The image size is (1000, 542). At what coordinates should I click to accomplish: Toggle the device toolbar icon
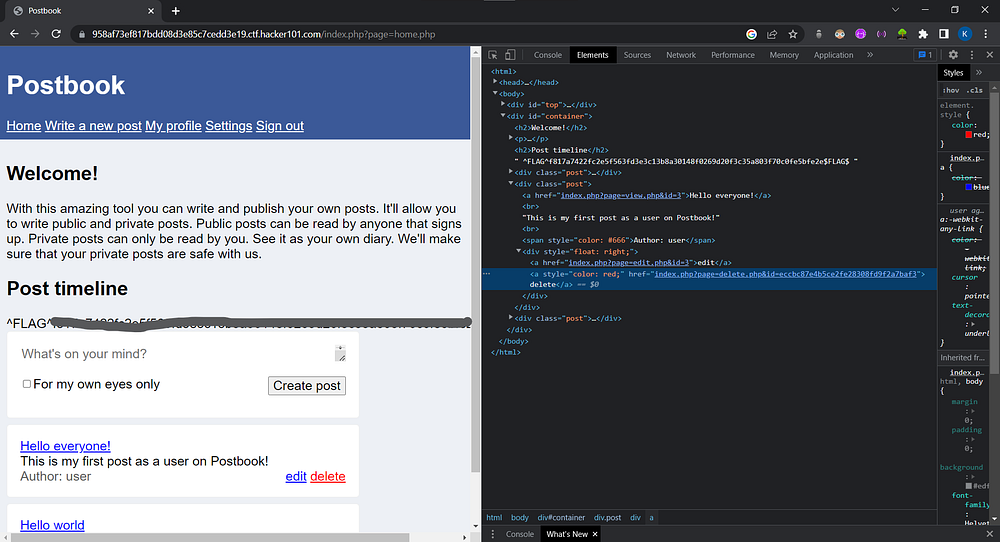coord(509,55)
